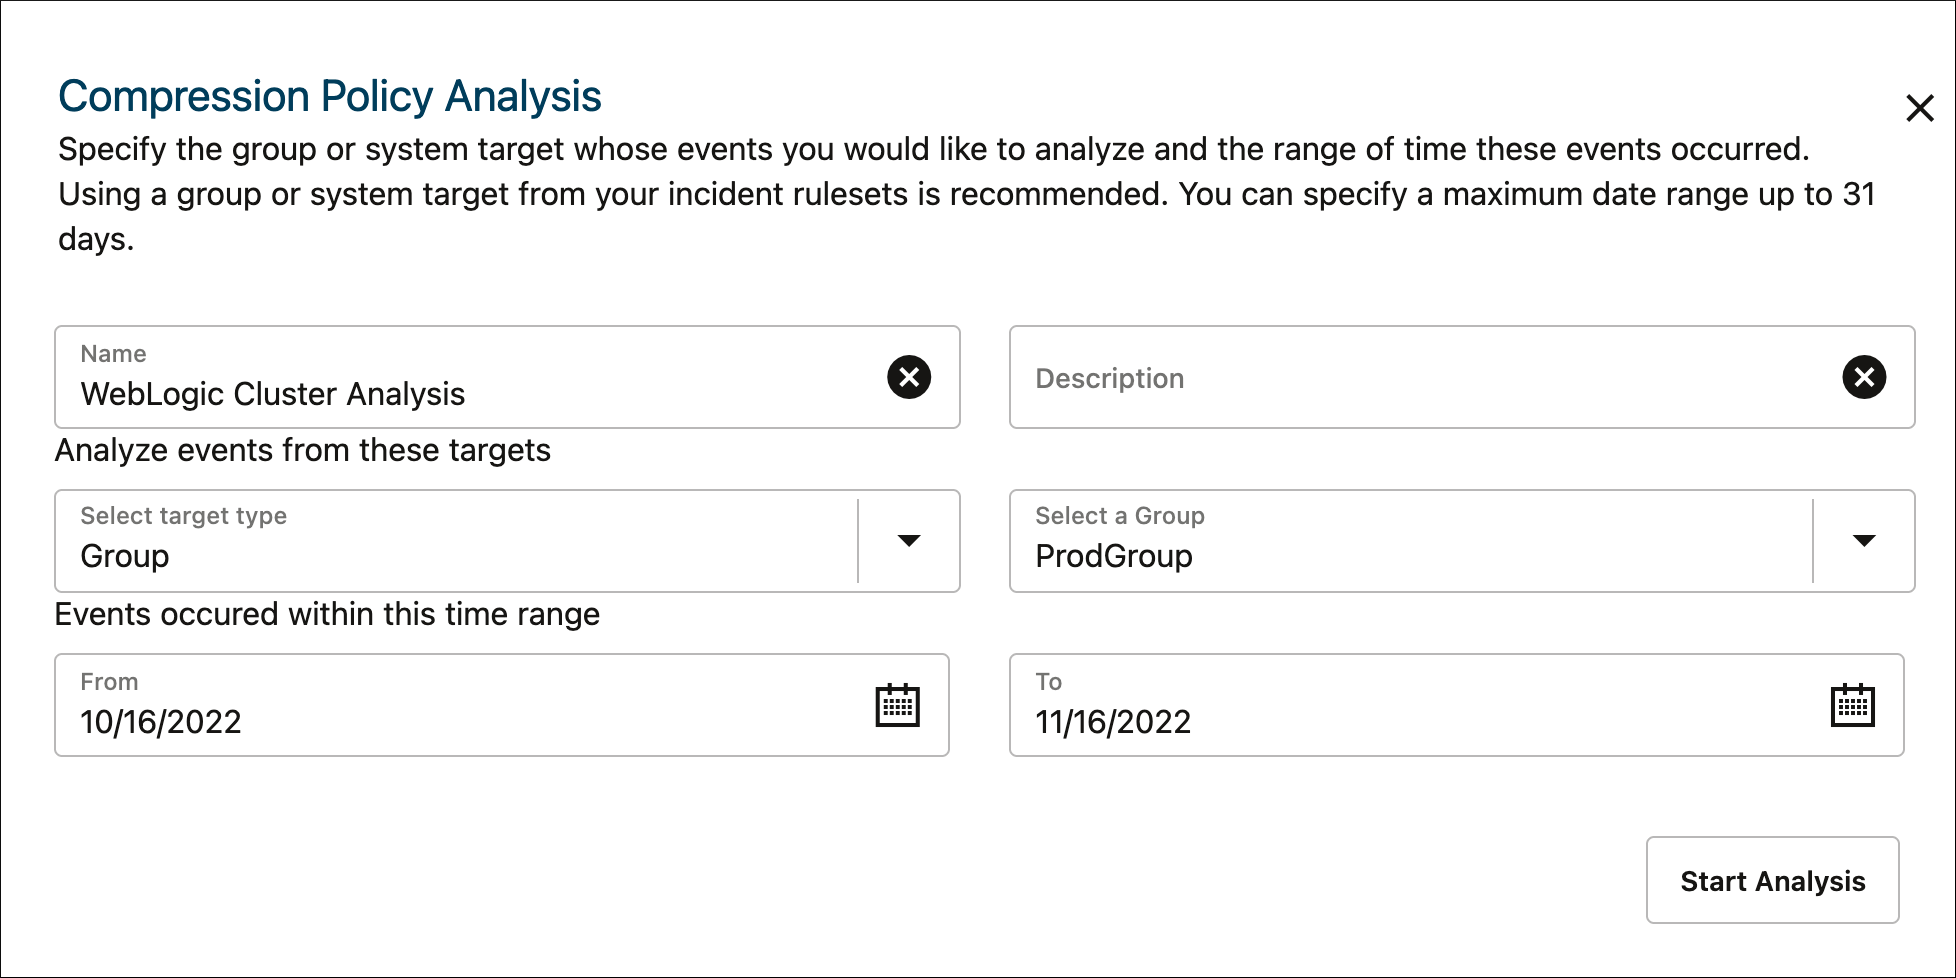Click the 'Events occured within this time range' label
This screenshot has height=978, width=1956.
327,614
